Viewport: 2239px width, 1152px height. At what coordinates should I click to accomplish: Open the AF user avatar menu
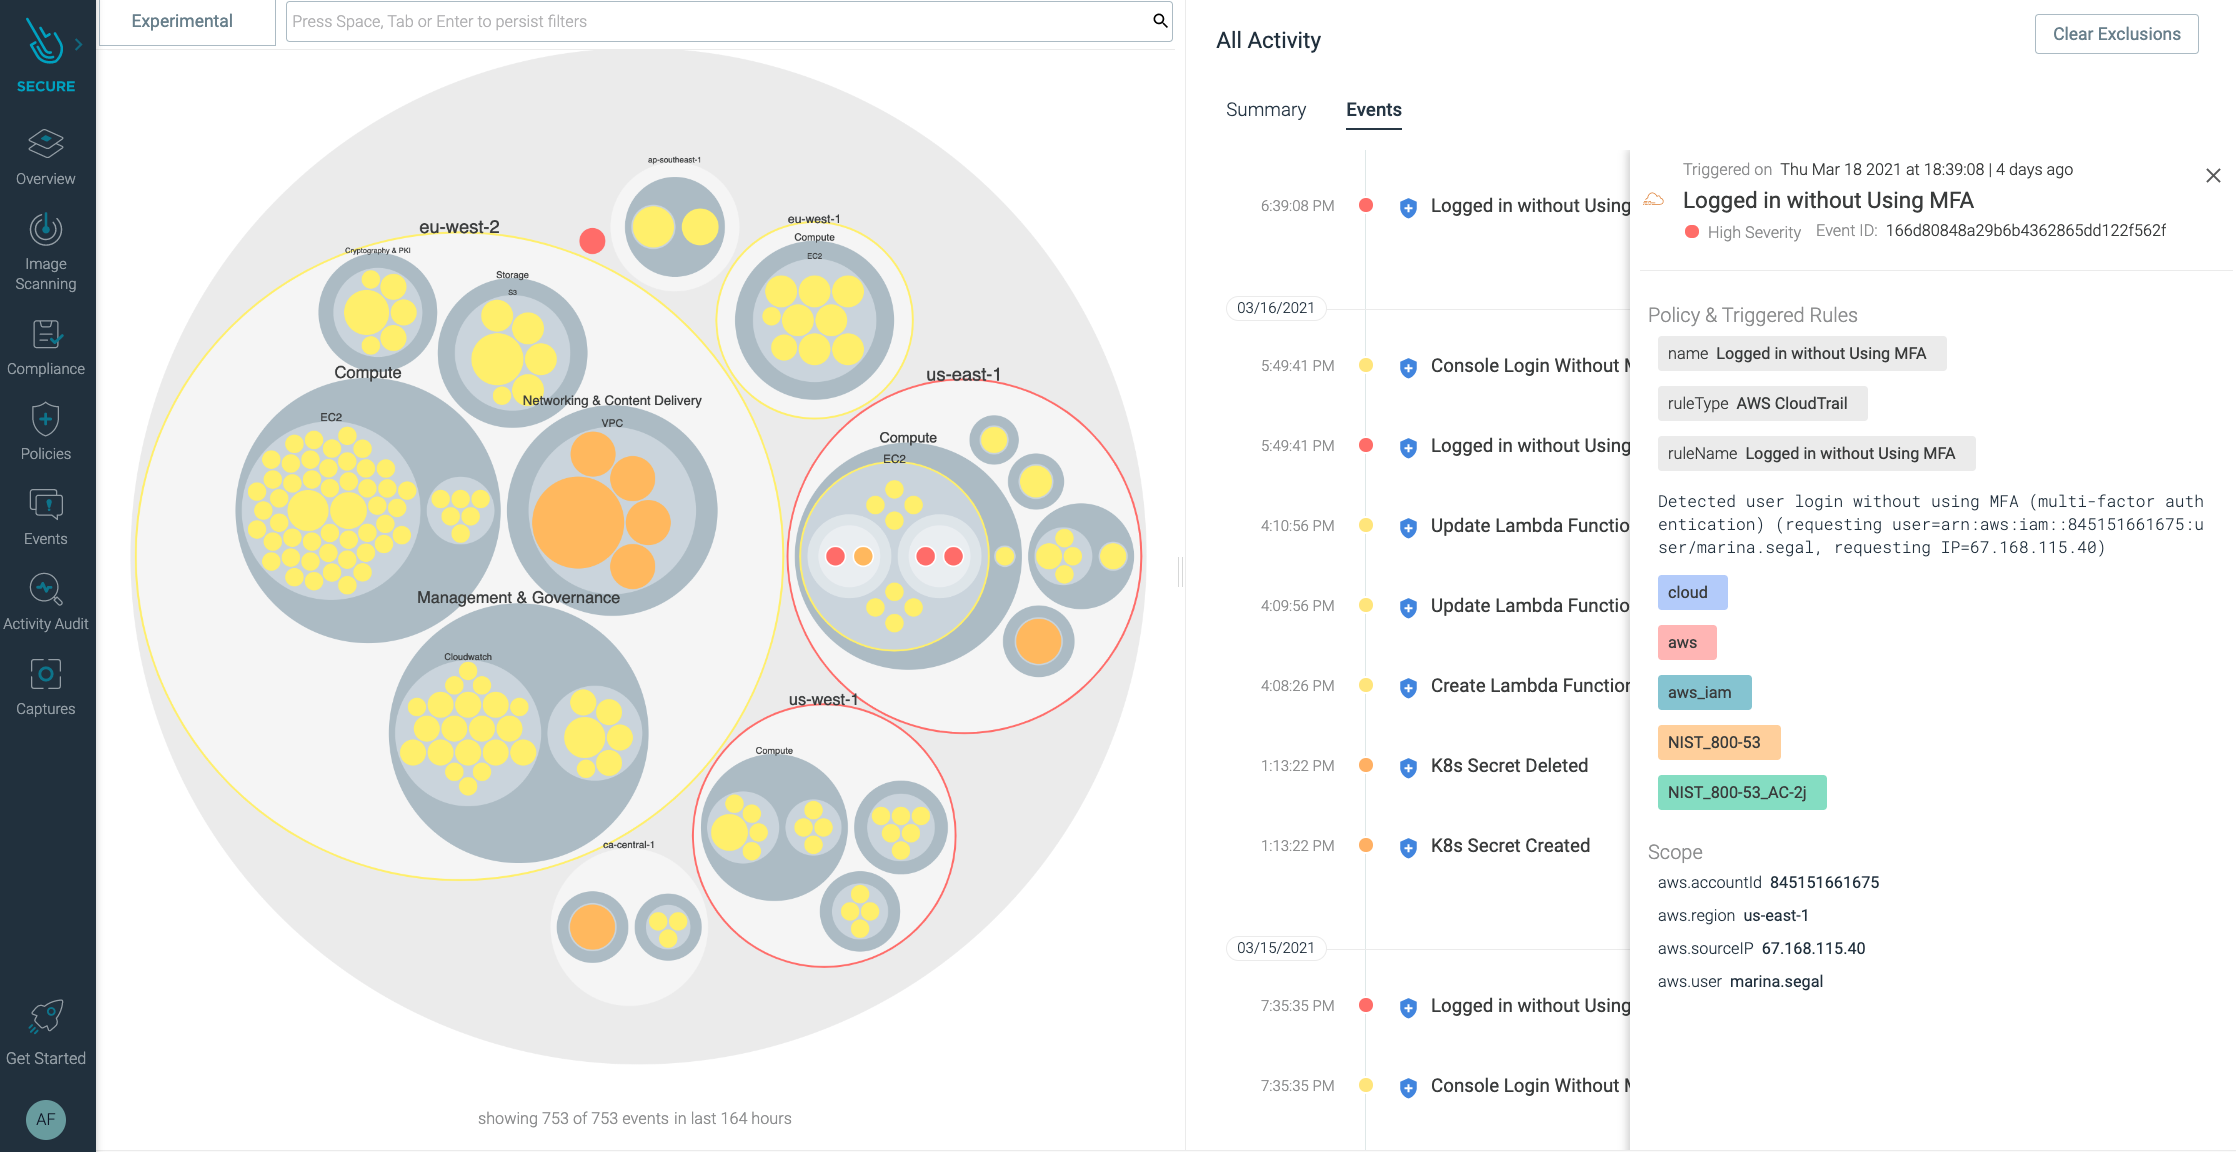(45, 1119)
